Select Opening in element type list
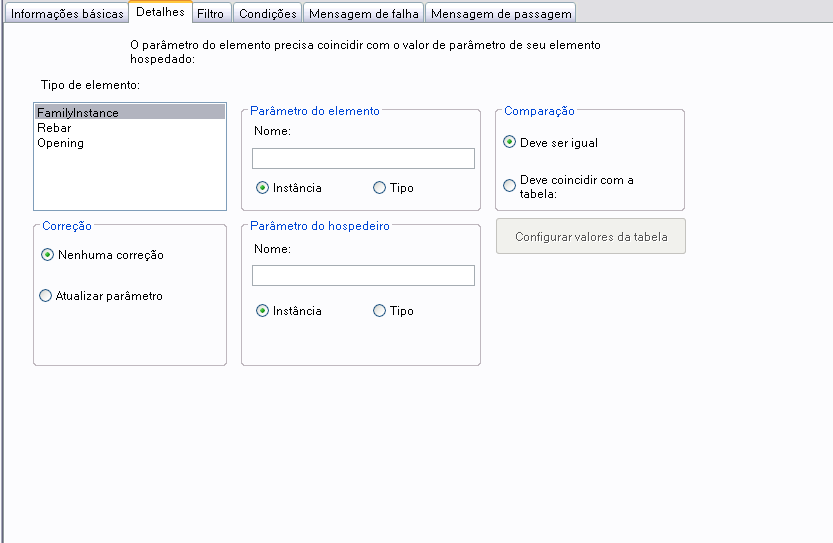Screen dimensions: 833x543 (60, 143)
